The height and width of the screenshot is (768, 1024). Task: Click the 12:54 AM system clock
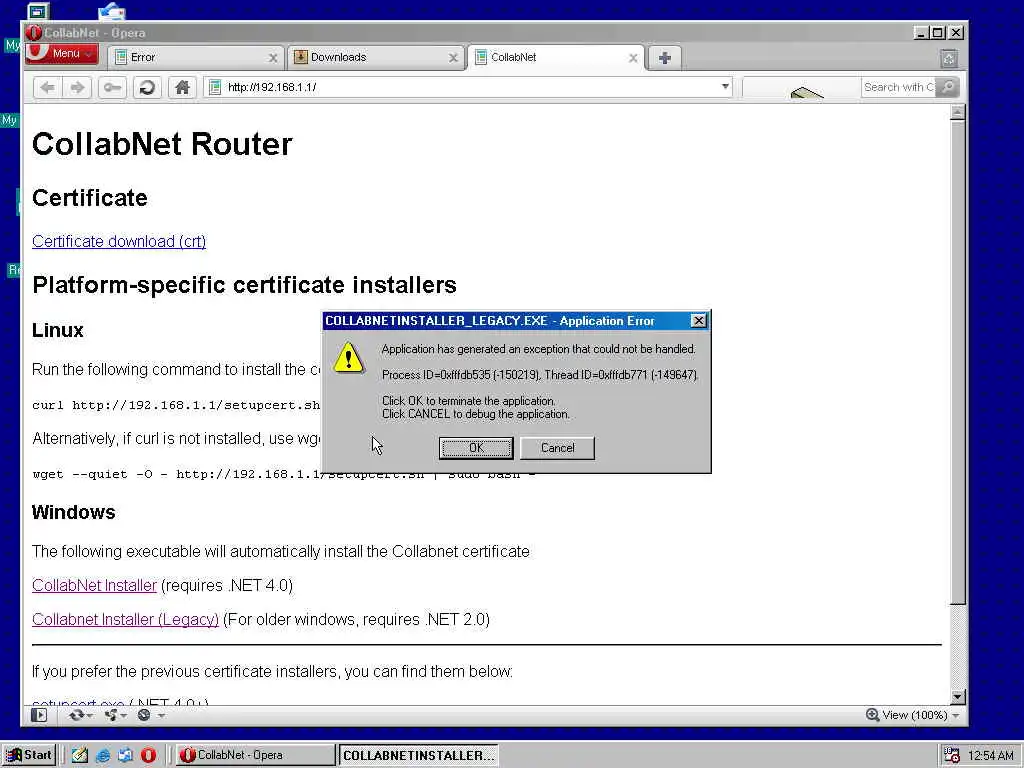(x=991, y=756)
